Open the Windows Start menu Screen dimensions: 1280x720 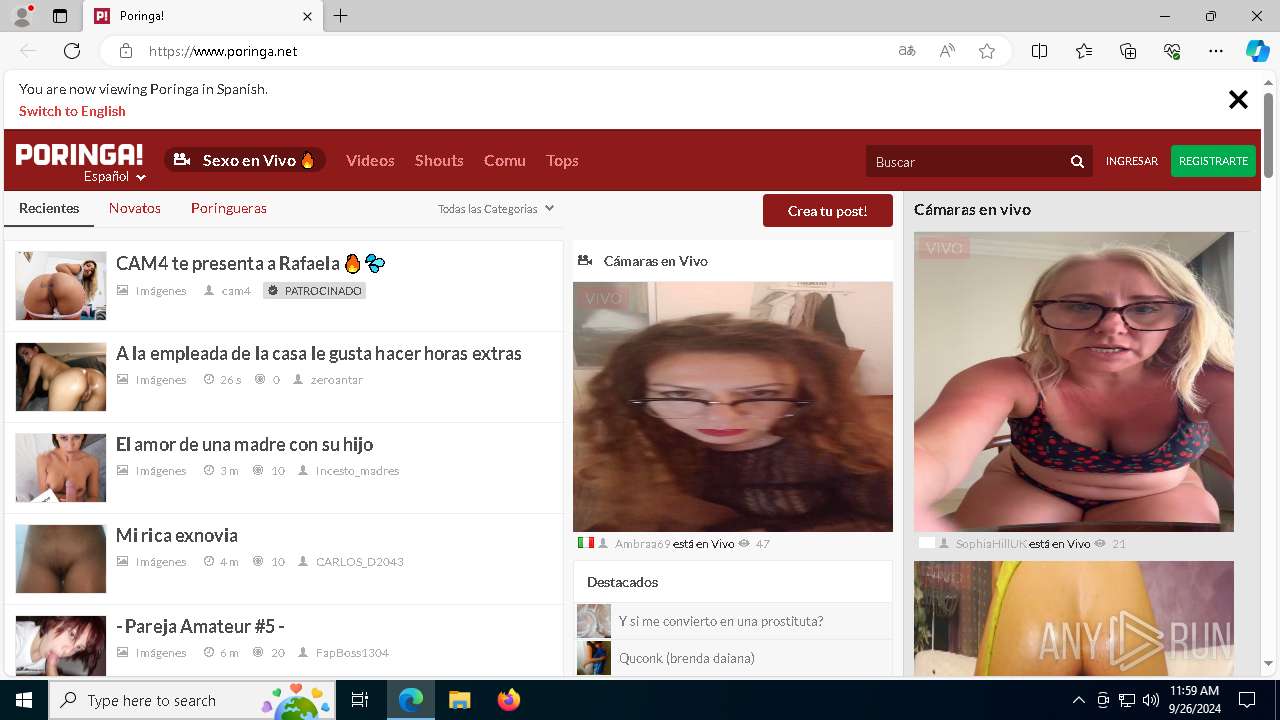[x=24, y=700]
